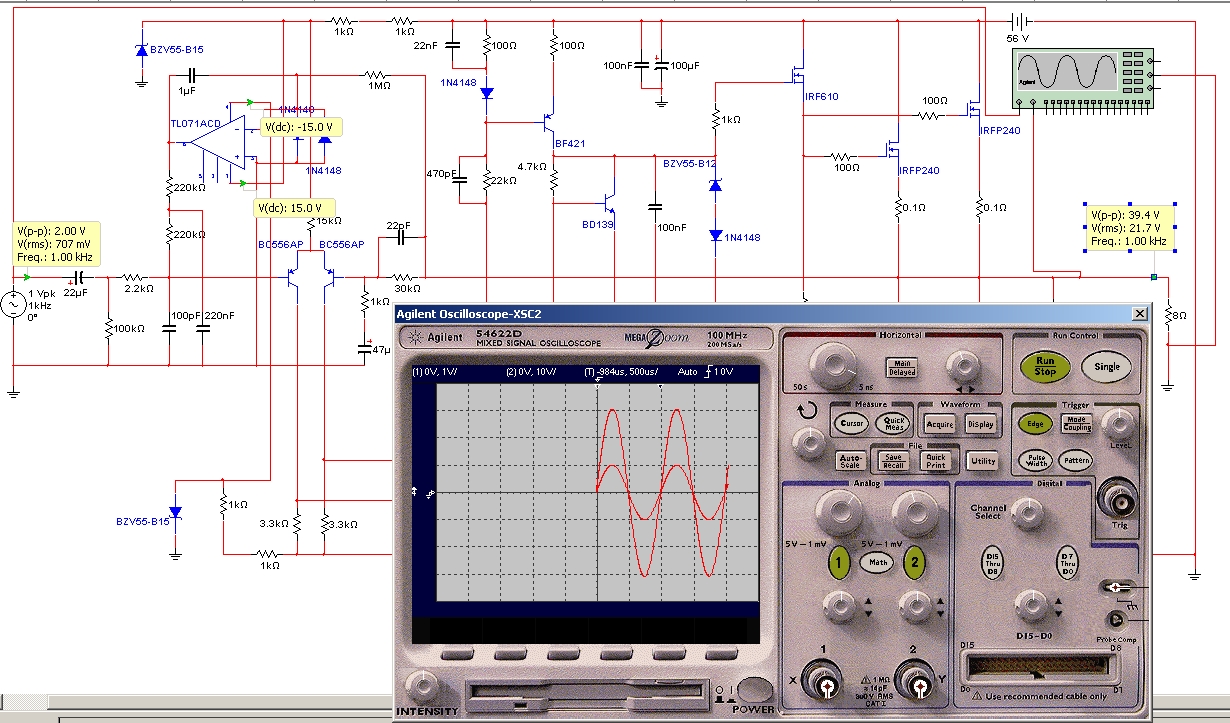This screenshot has width=1230, height=723.
Task: Click the Auto-Scale button
Action: click(851, 461)
